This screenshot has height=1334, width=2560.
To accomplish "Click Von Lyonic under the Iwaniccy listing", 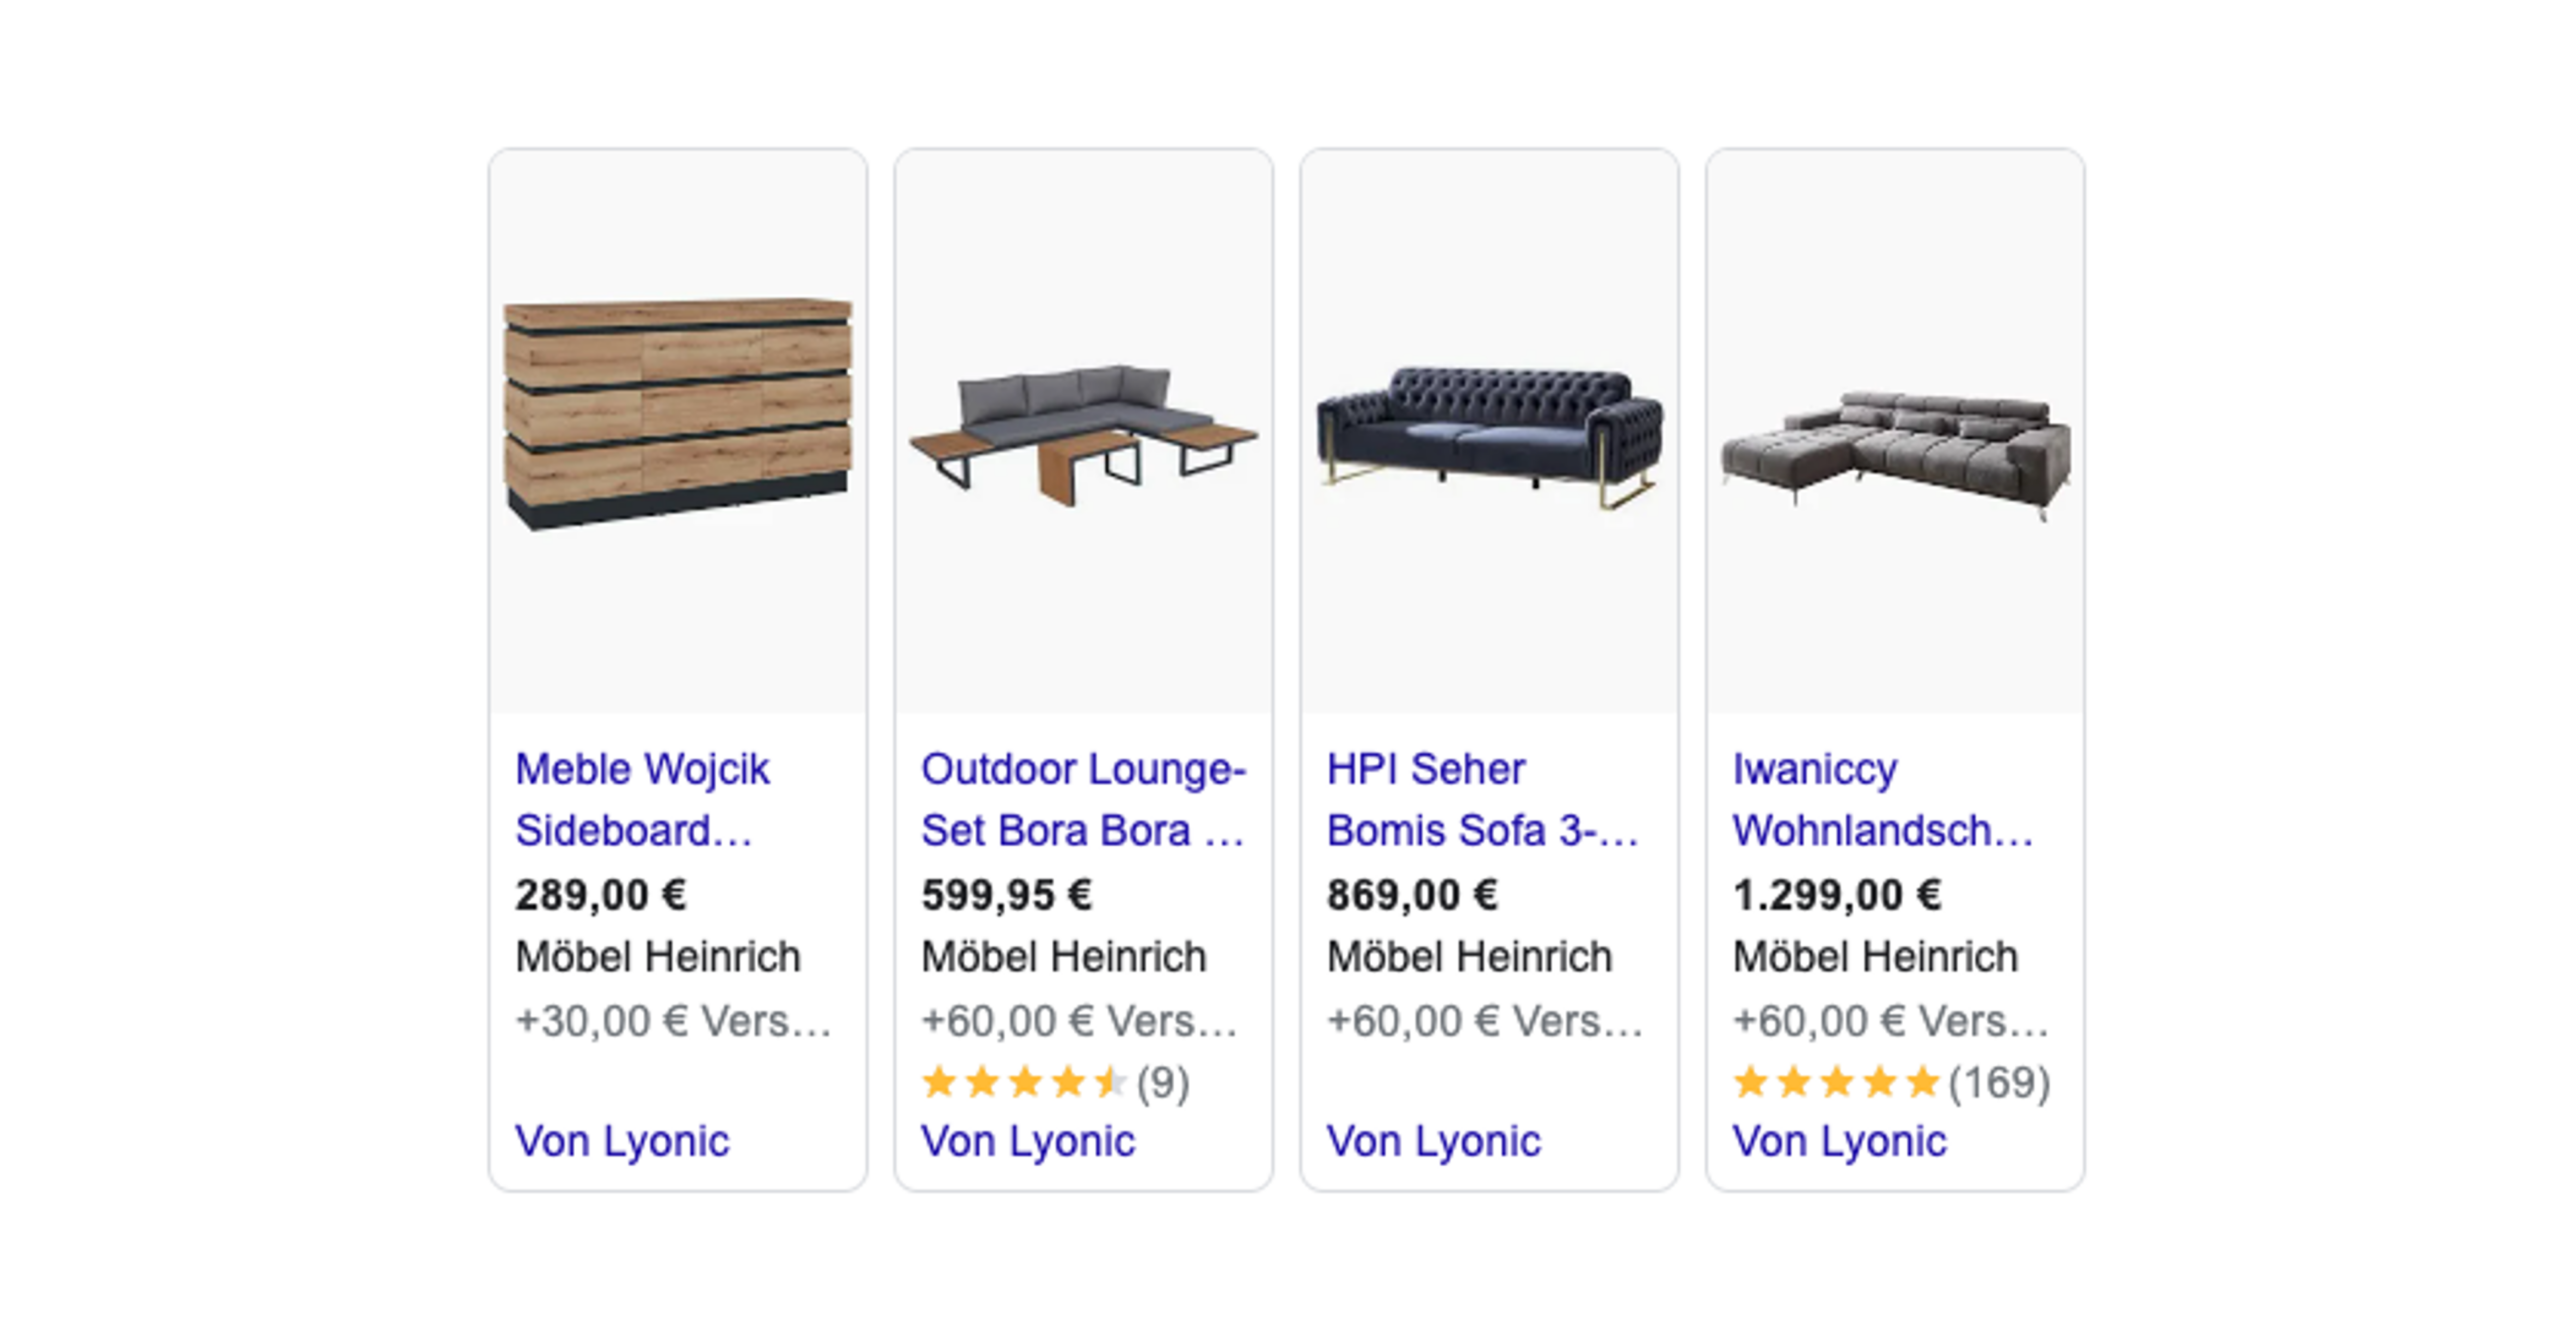I will pos(1840,1141).
